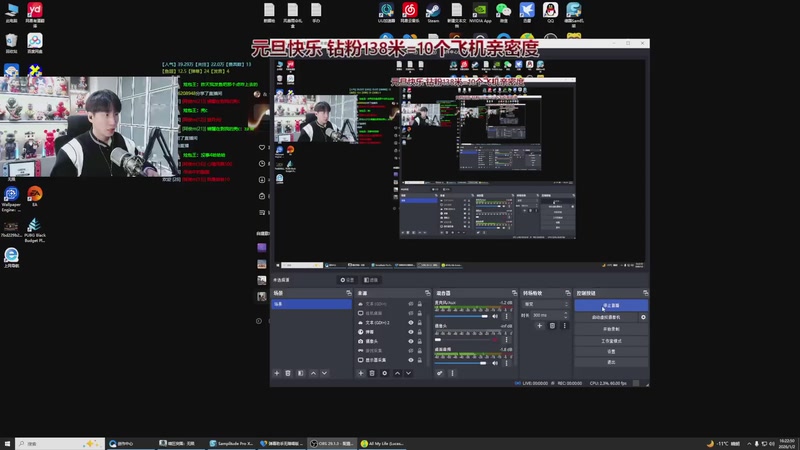Click the stop streaming button
The image size is (800, 450).
click(x=611, y=305)
